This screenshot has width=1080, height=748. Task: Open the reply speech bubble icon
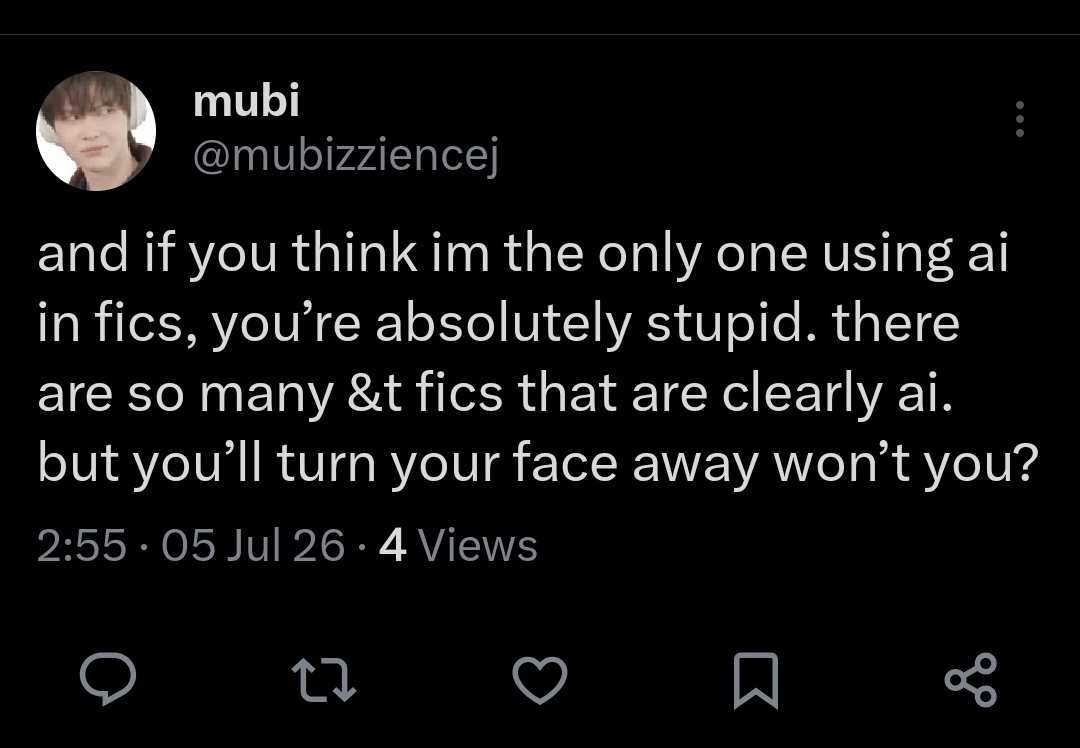coord(107,679)
